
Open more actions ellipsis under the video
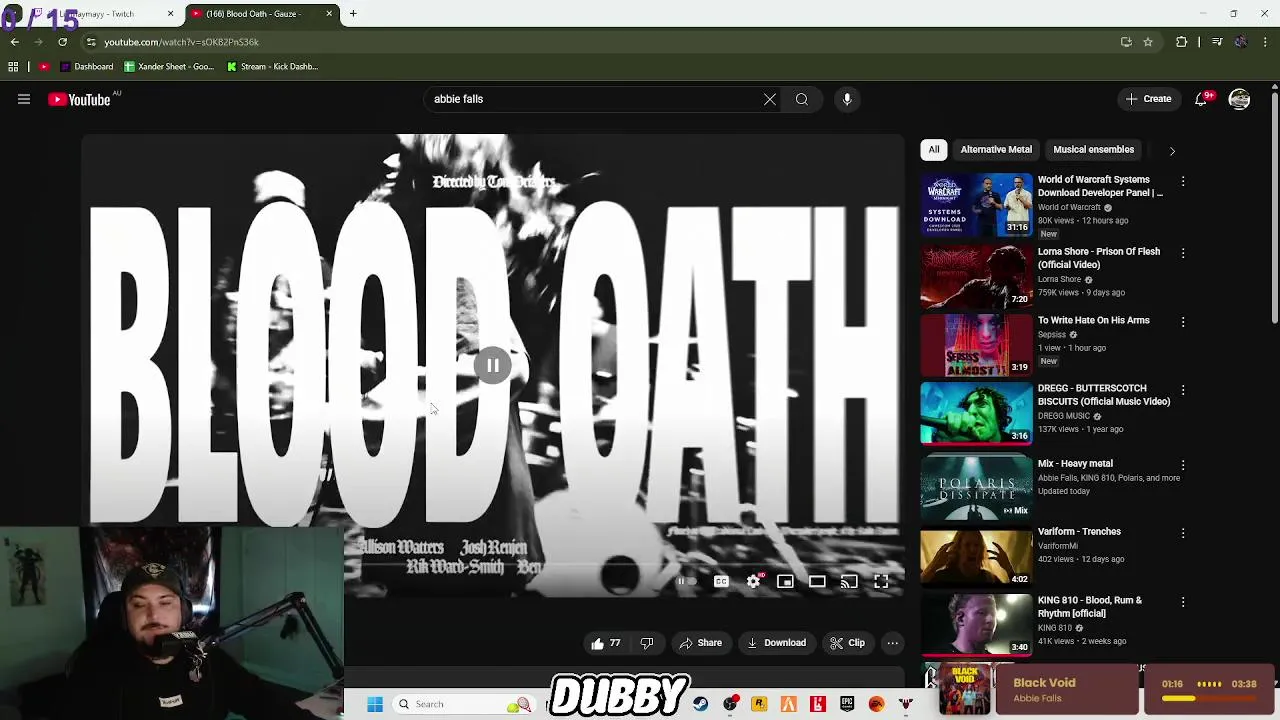tap(893, 643)
